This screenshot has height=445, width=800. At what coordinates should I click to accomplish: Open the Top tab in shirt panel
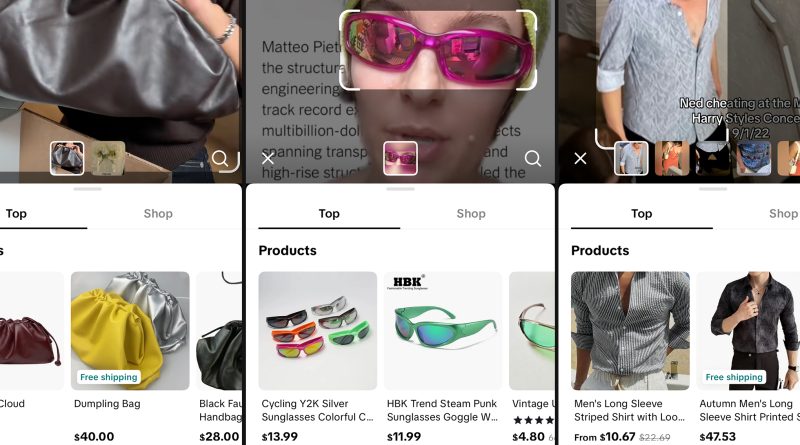642,213
